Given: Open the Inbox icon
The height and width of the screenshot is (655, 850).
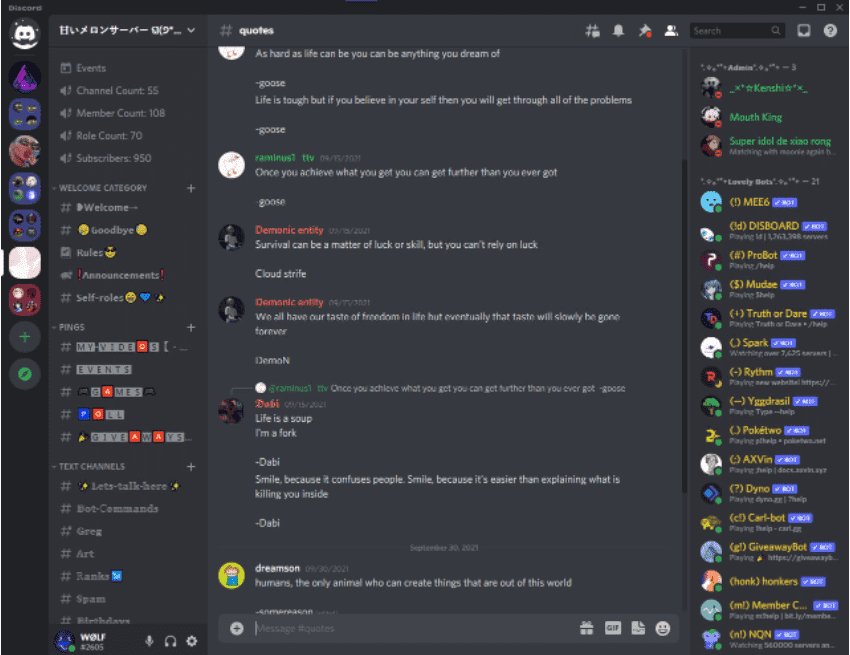Looking at the screenshot, I should 803,31.
